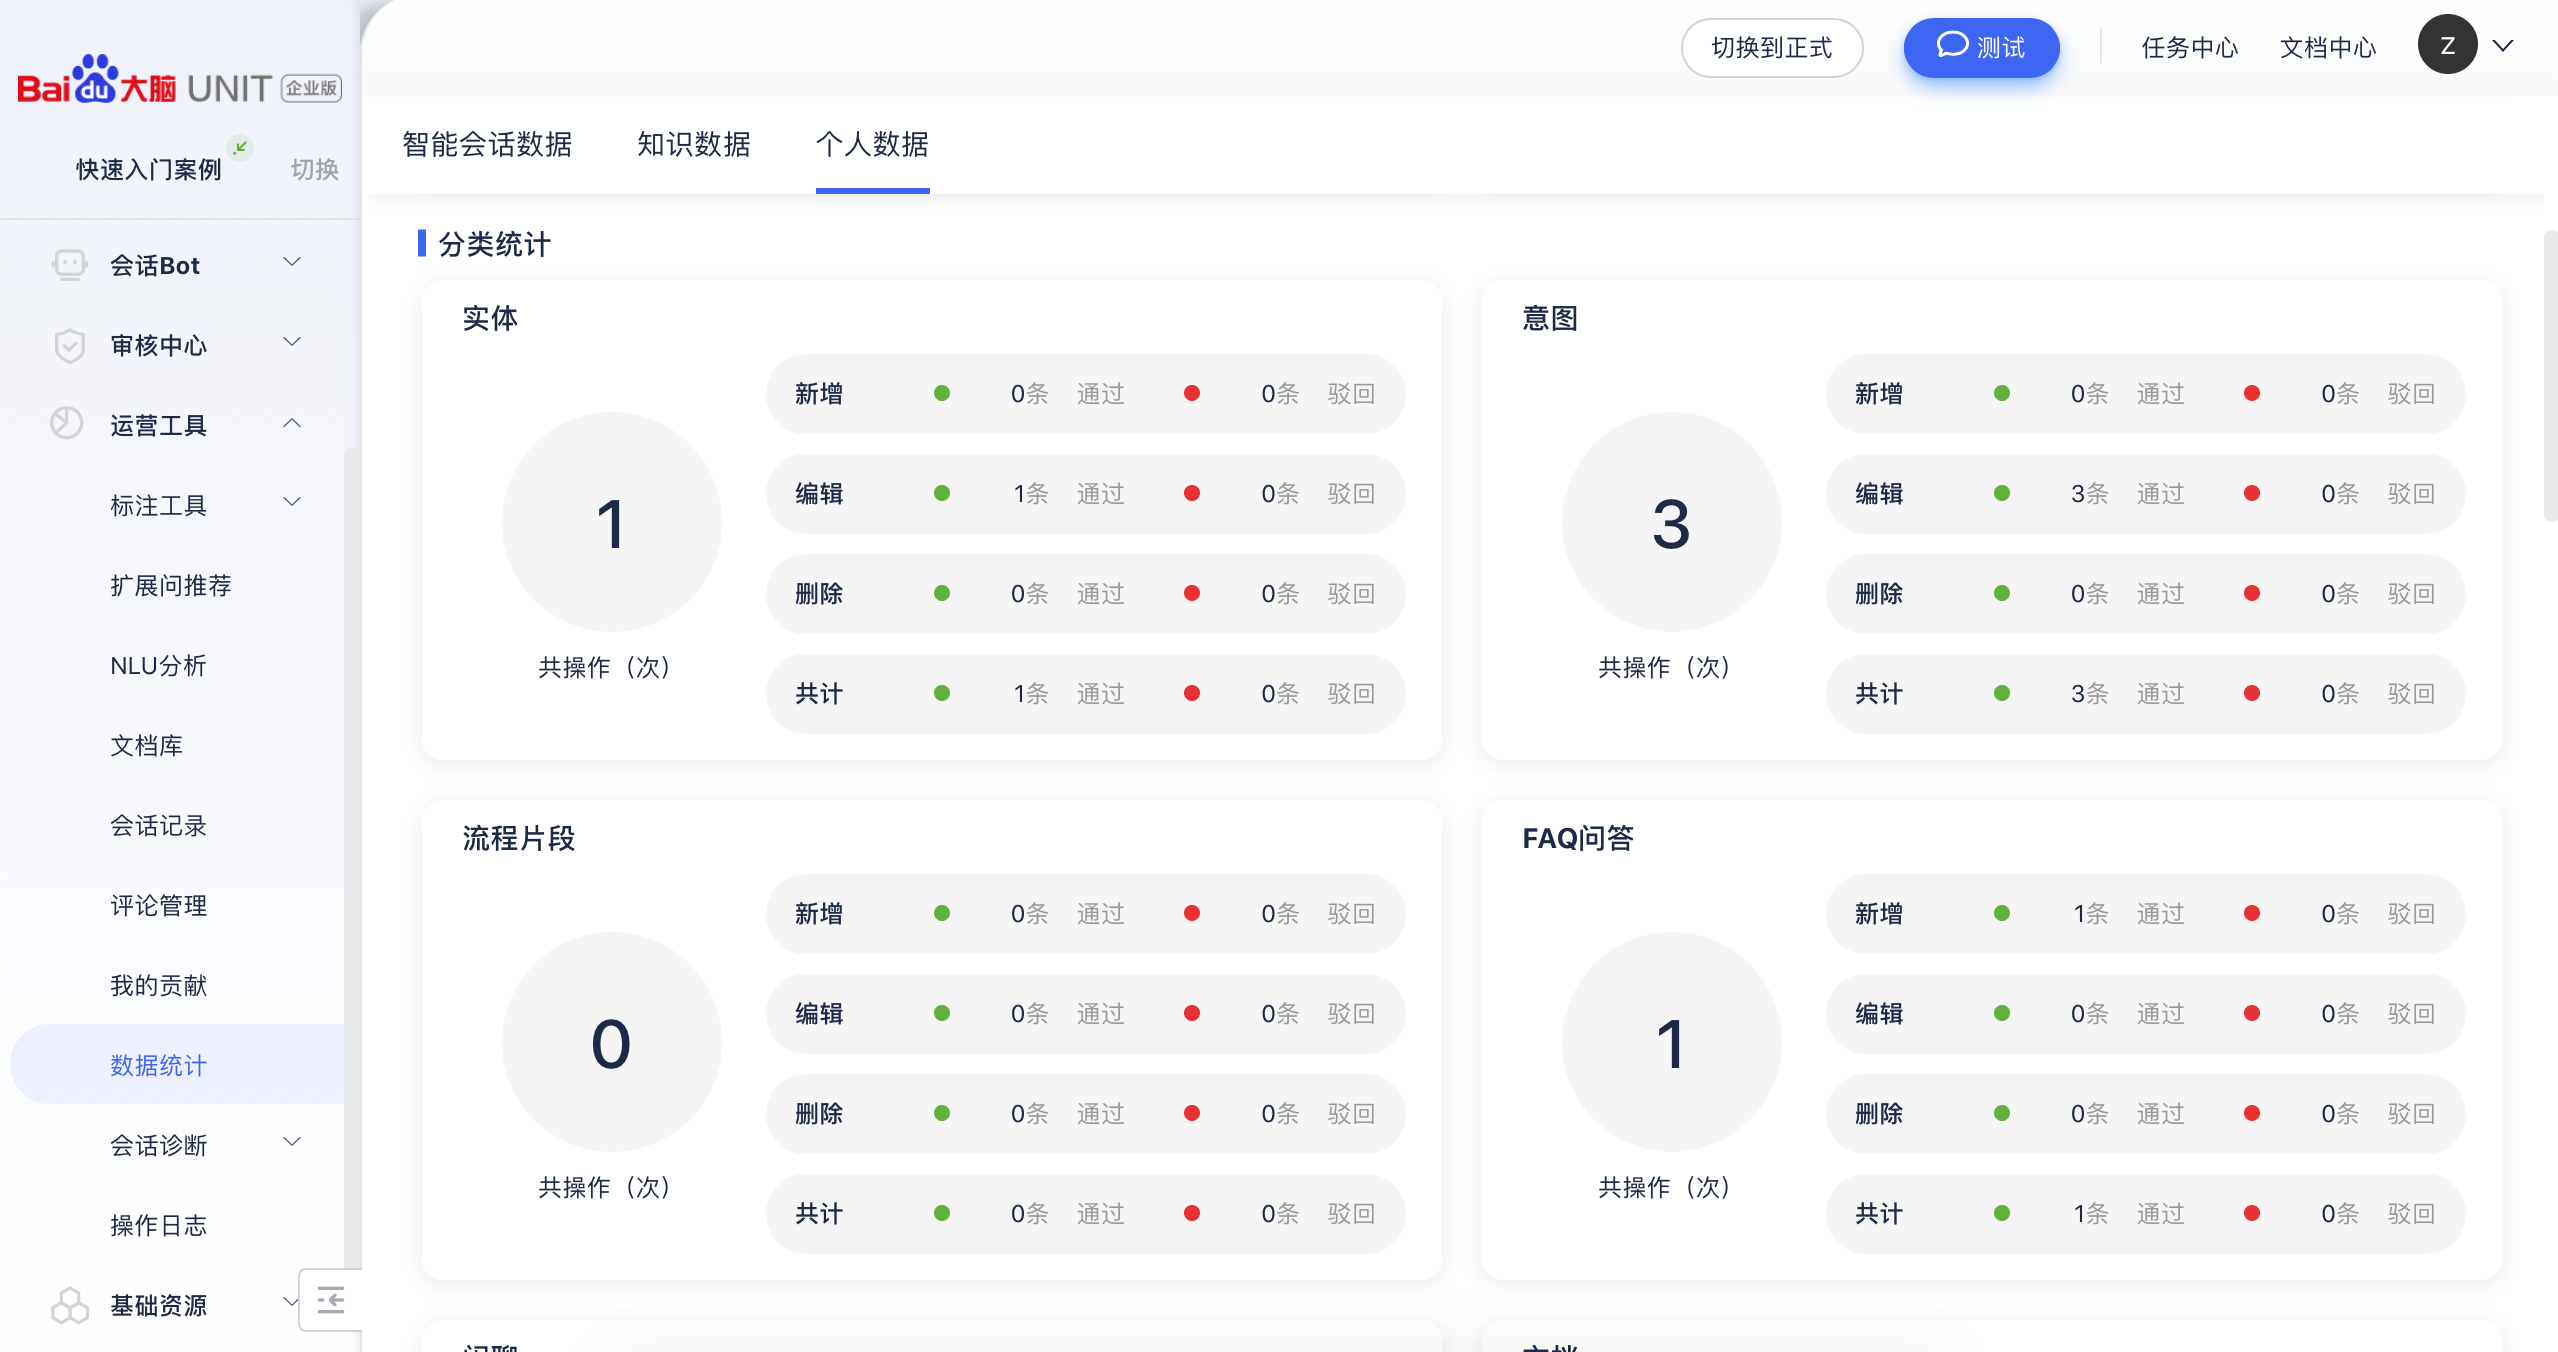
Task: Select the 个人数据 tab
Action: point(872,144)
